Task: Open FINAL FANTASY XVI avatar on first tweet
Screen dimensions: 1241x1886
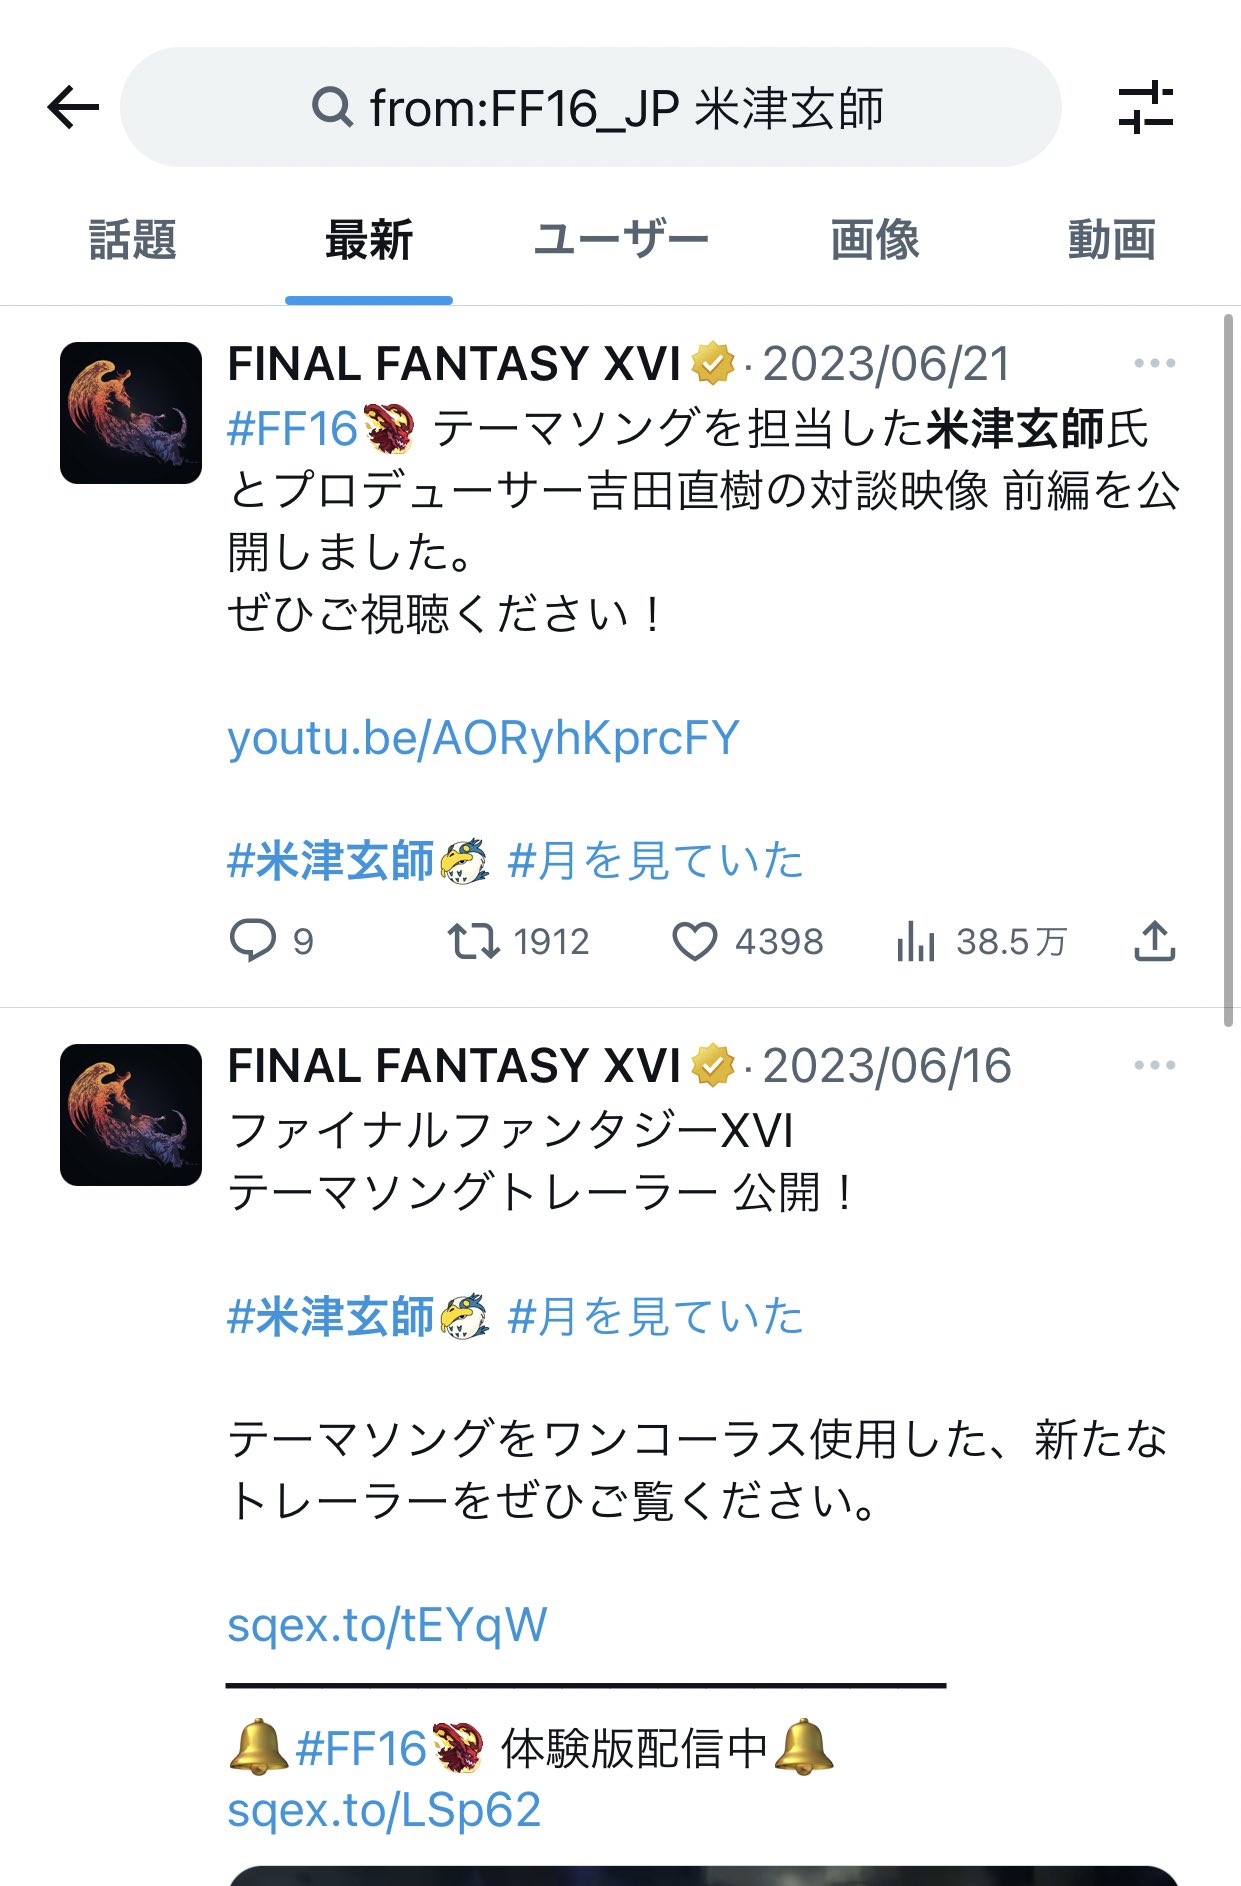Action: pos(131,413)
